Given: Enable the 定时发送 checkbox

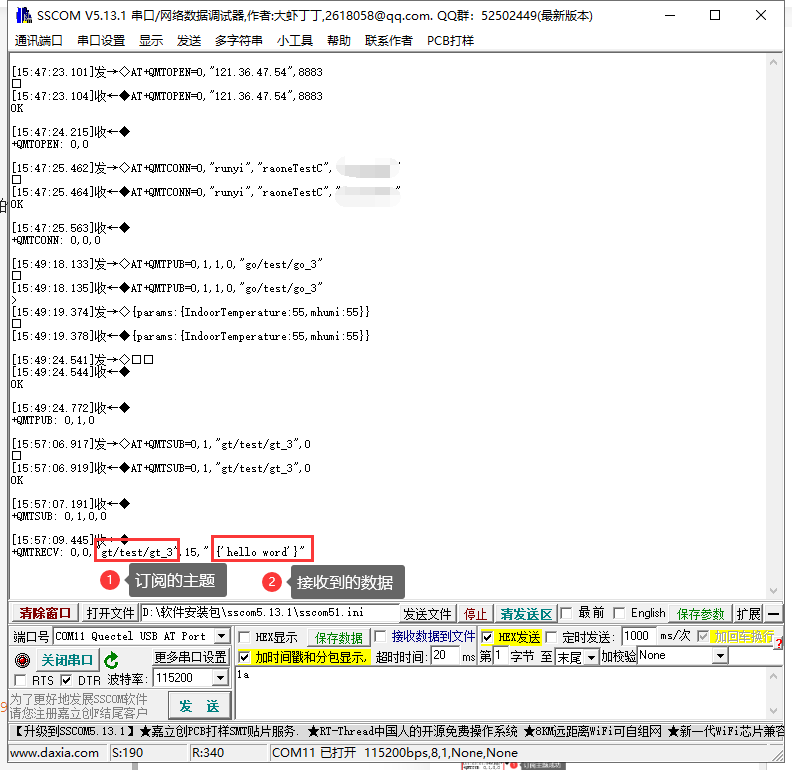Looking at the screenshot, I should (552, 637).
